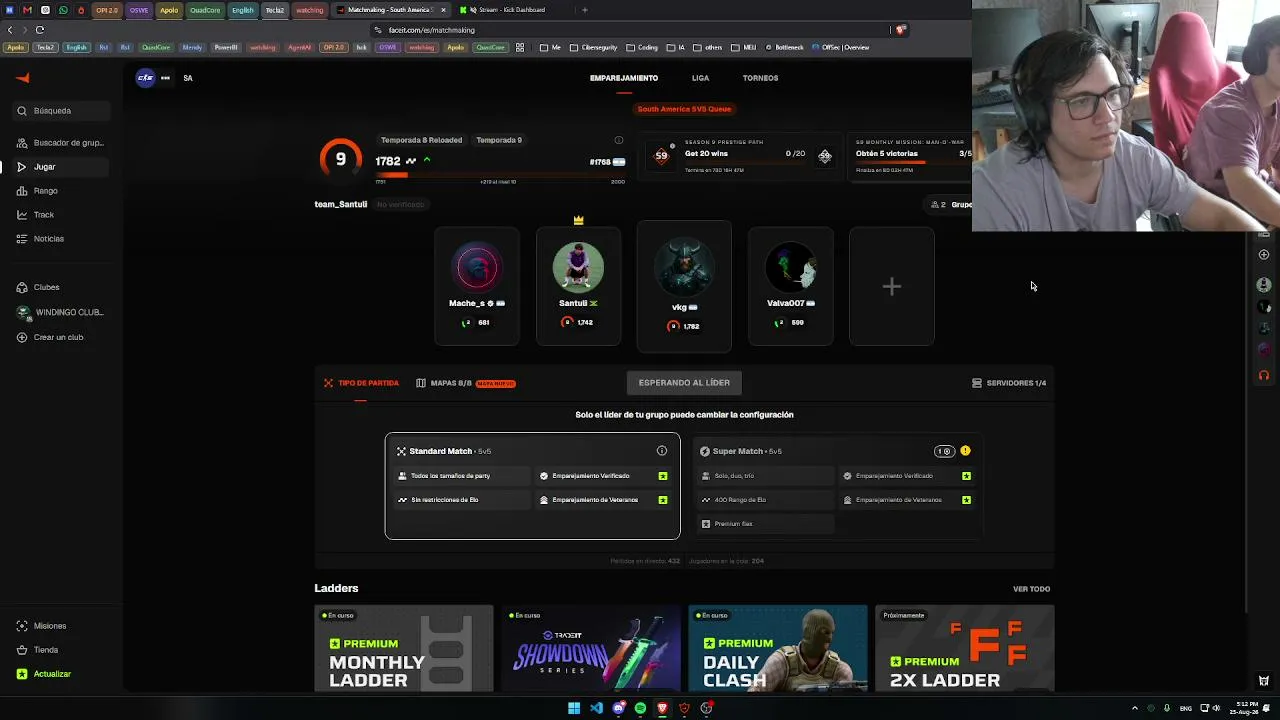
Task: Select Jugar in the sidebar
Action: tap(60, 167)
